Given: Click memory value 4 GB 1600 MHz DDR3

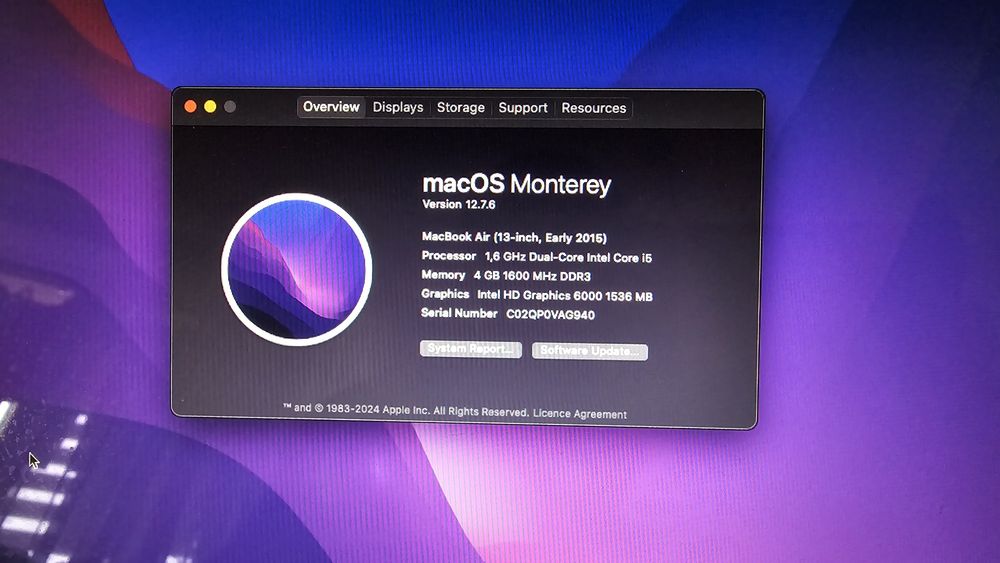Looking at the screenshot, I should [532, 276].
